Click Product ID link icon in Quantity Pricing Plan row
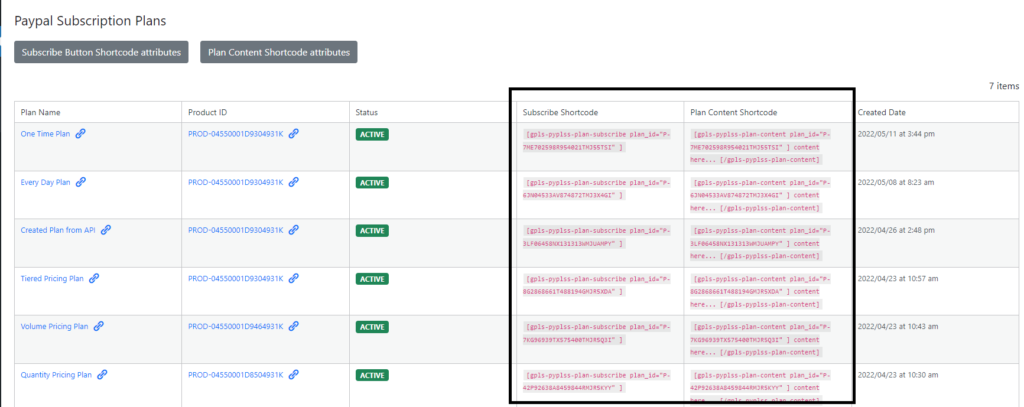Viewport: 1024px width, 407px height. pos(294,375)
